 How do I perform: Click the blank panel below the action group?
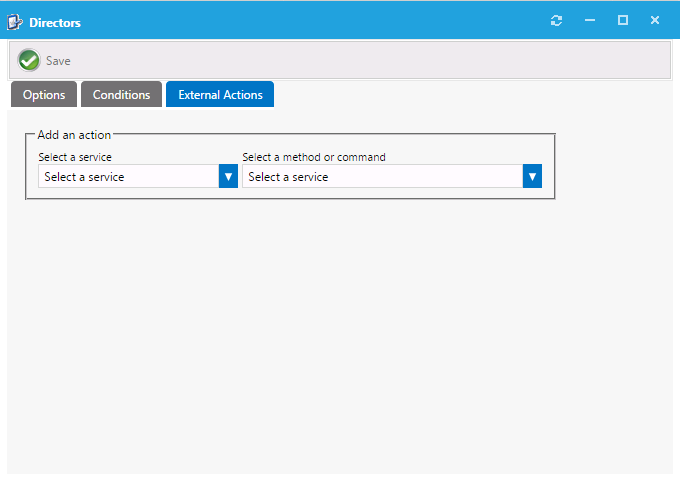click(x=340, y=330)
